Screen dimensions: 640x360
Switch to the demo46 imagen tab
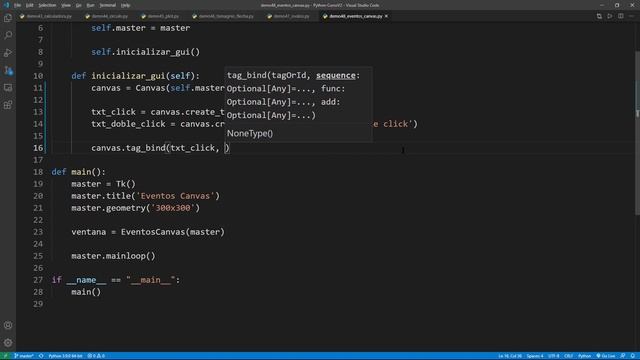(223, 16)
